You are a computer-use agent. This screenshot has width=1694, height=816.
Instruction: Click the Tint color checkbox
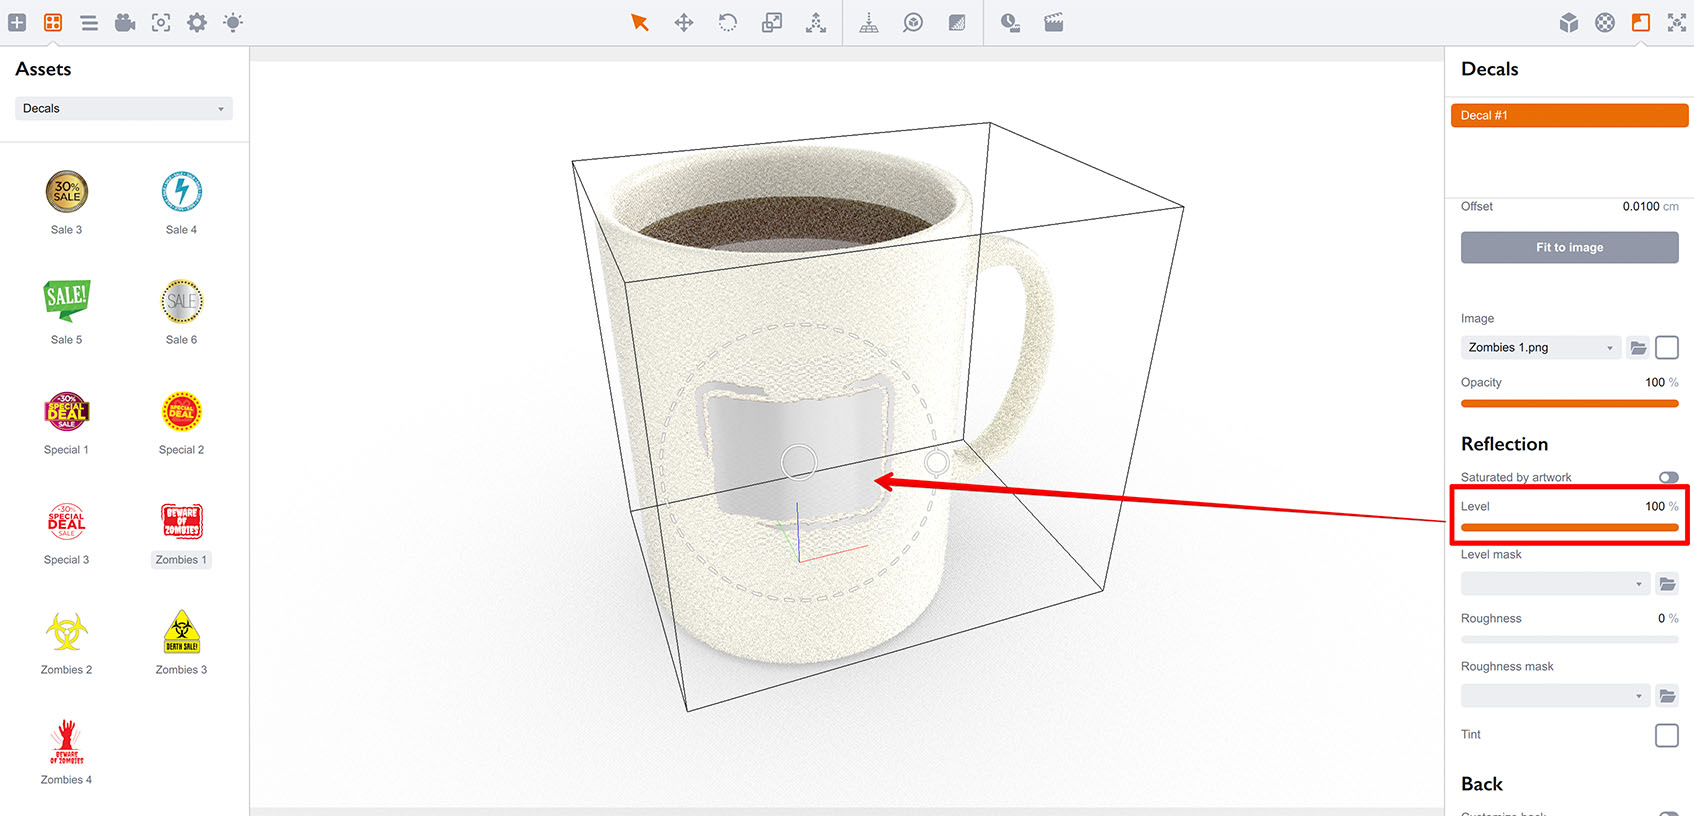[1666, 735]
